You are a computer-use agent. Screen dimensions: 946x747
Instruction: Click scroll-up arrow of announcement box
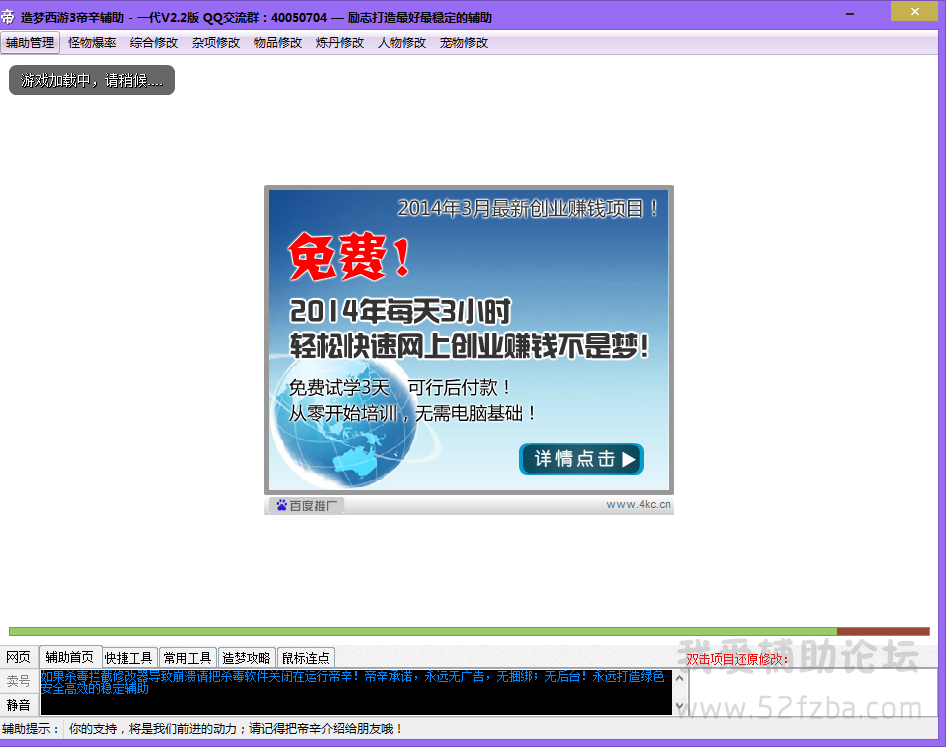[680, 678]
